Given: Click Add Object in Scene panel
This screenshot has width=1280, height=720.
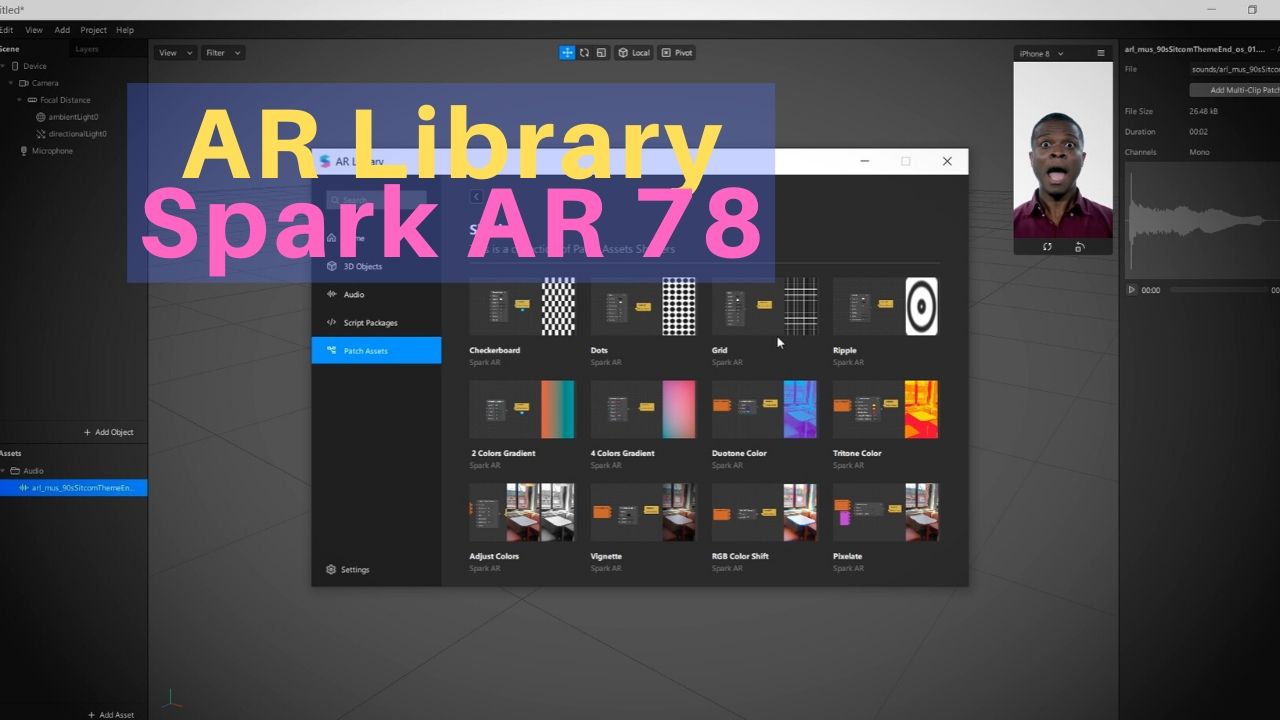Looking at the screenshot, I should (x=108, y=432).
